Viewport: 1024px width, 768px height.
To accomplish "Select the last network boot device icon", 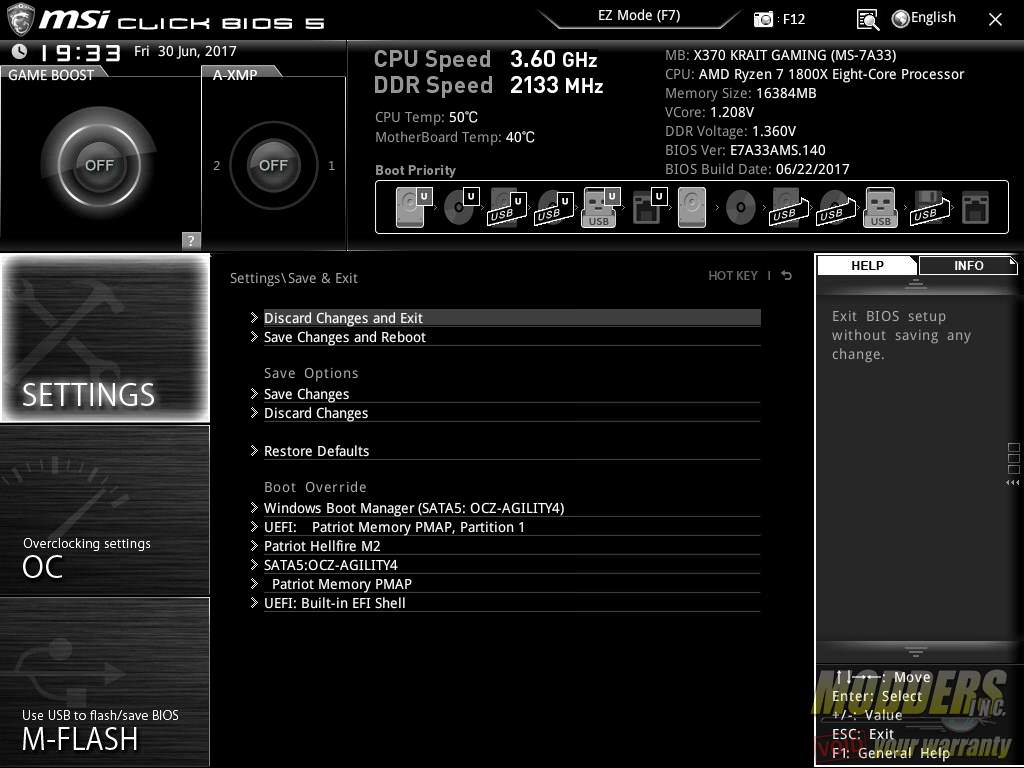I will click(x=975, y=208).
